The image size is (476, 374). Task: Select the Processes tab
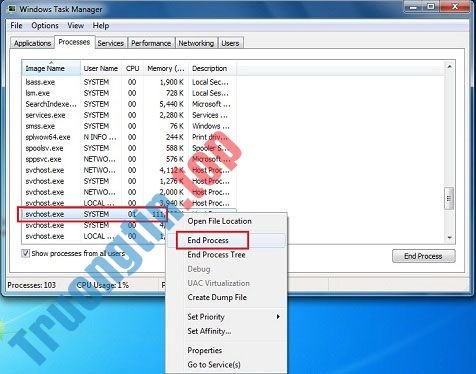(x=74, y=42)
